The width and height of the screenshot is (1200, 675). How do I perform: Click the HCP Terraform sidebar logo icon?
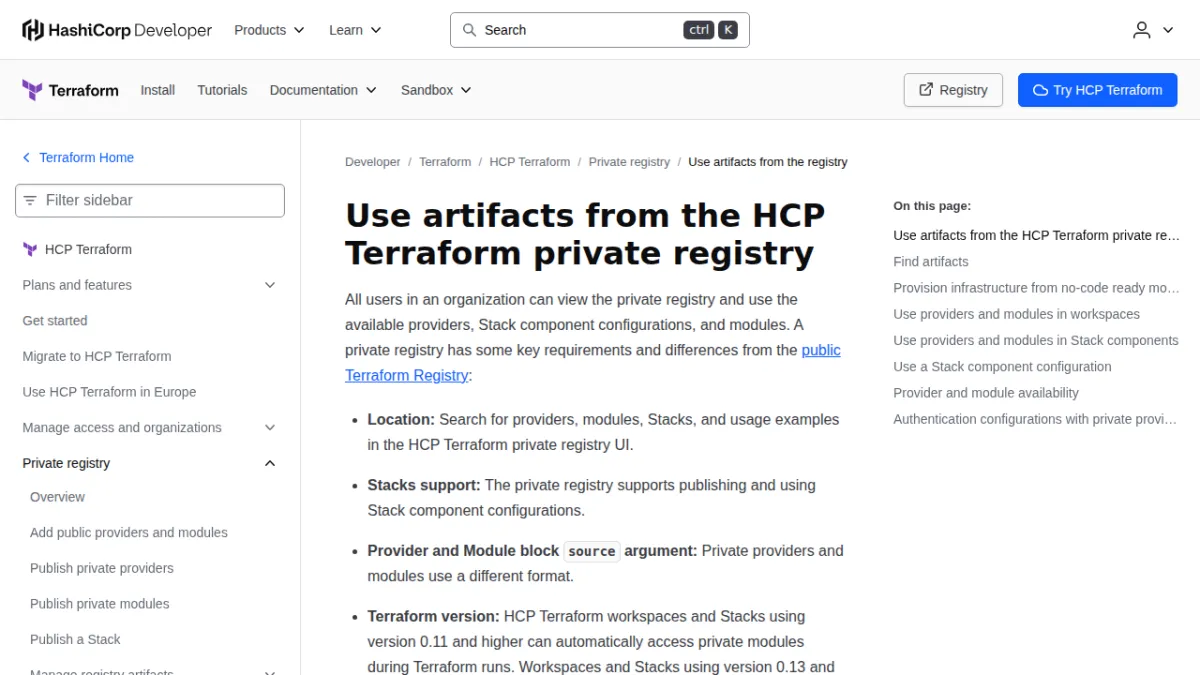pos(30,249)
